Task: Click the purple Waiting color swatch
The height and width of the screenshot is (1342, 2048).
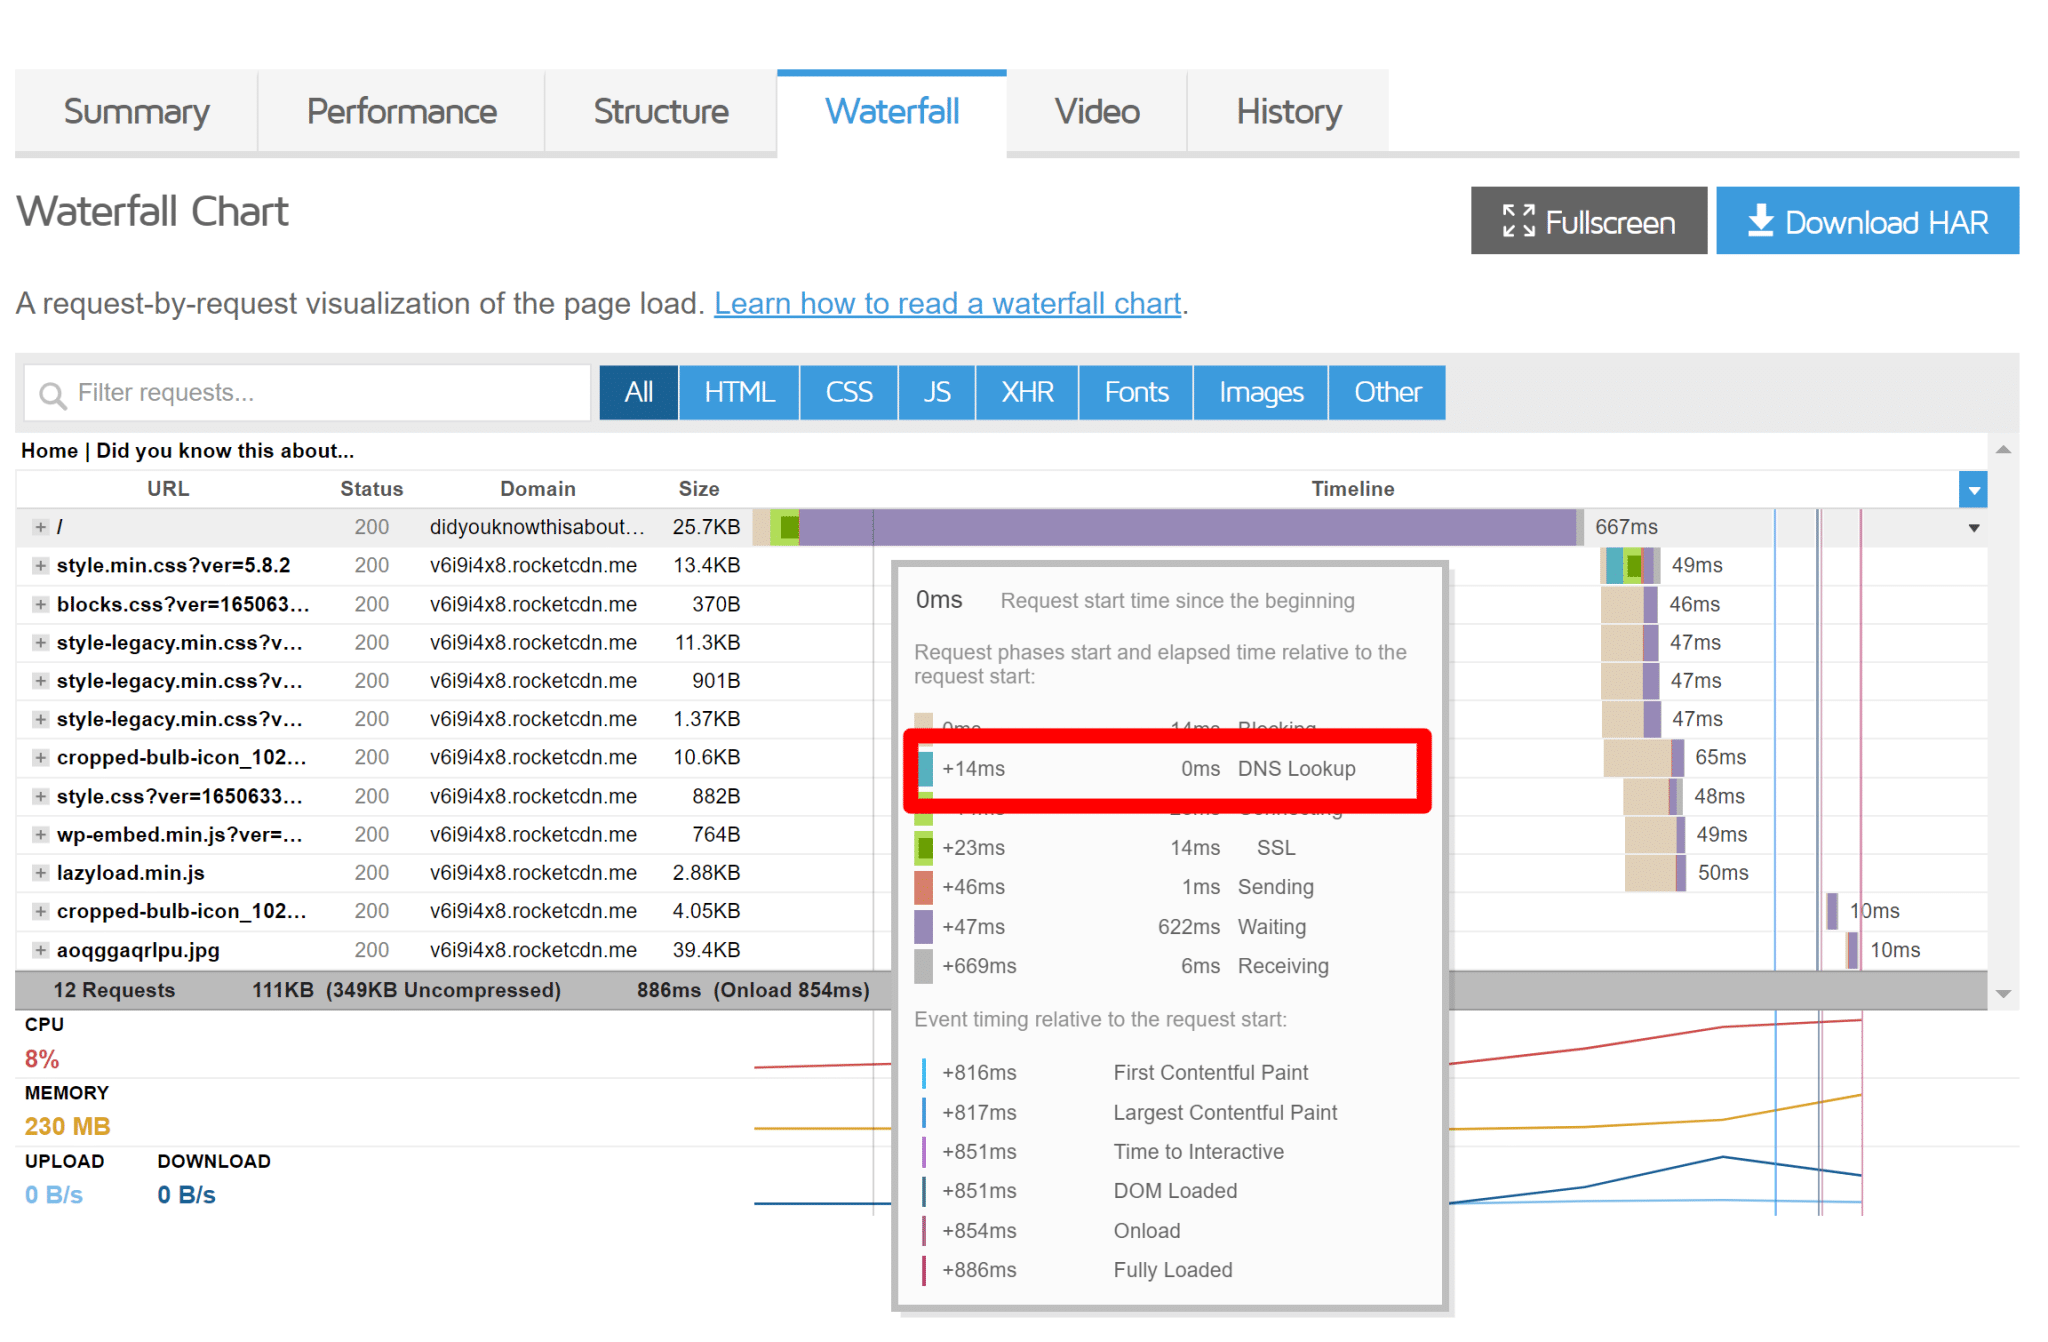Action: [x=923, y=927]
